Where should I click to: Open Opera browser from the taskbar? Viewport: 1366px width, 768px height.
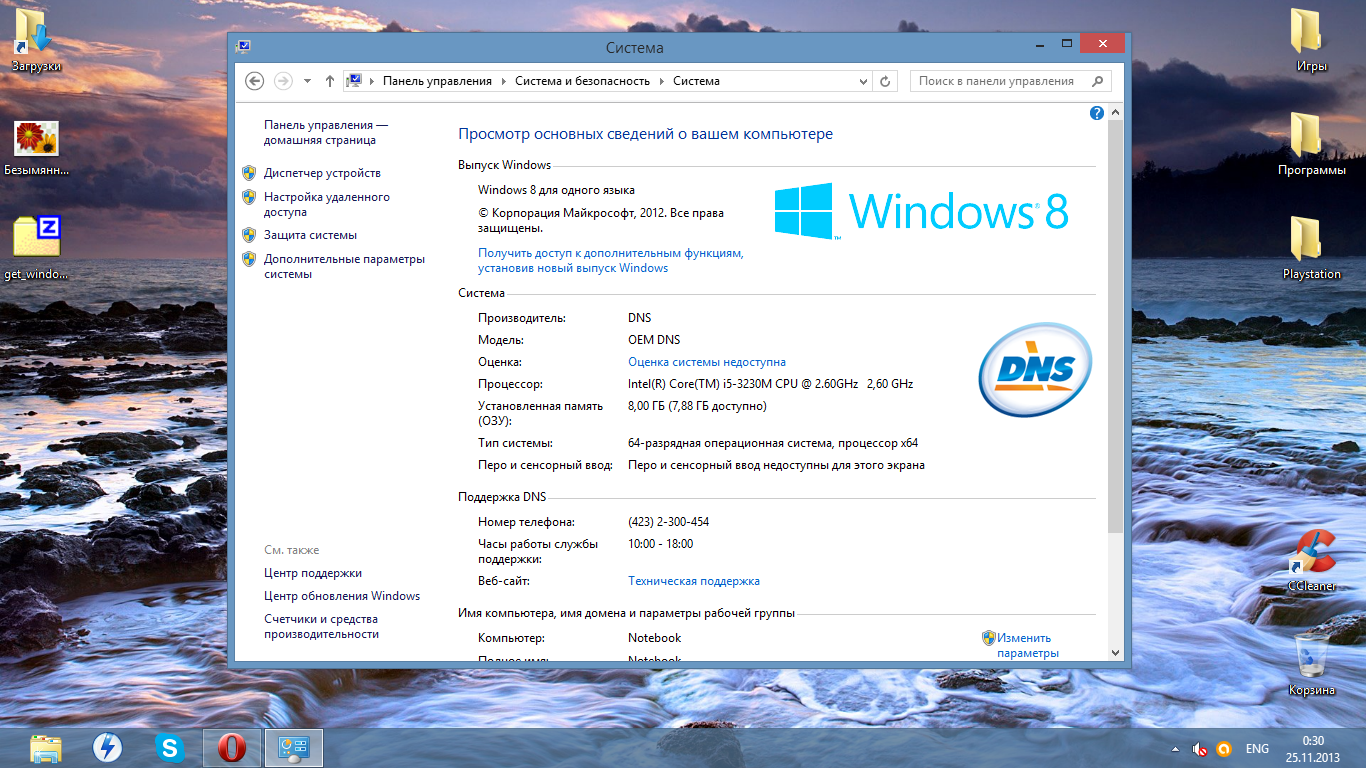pos(231,748)
